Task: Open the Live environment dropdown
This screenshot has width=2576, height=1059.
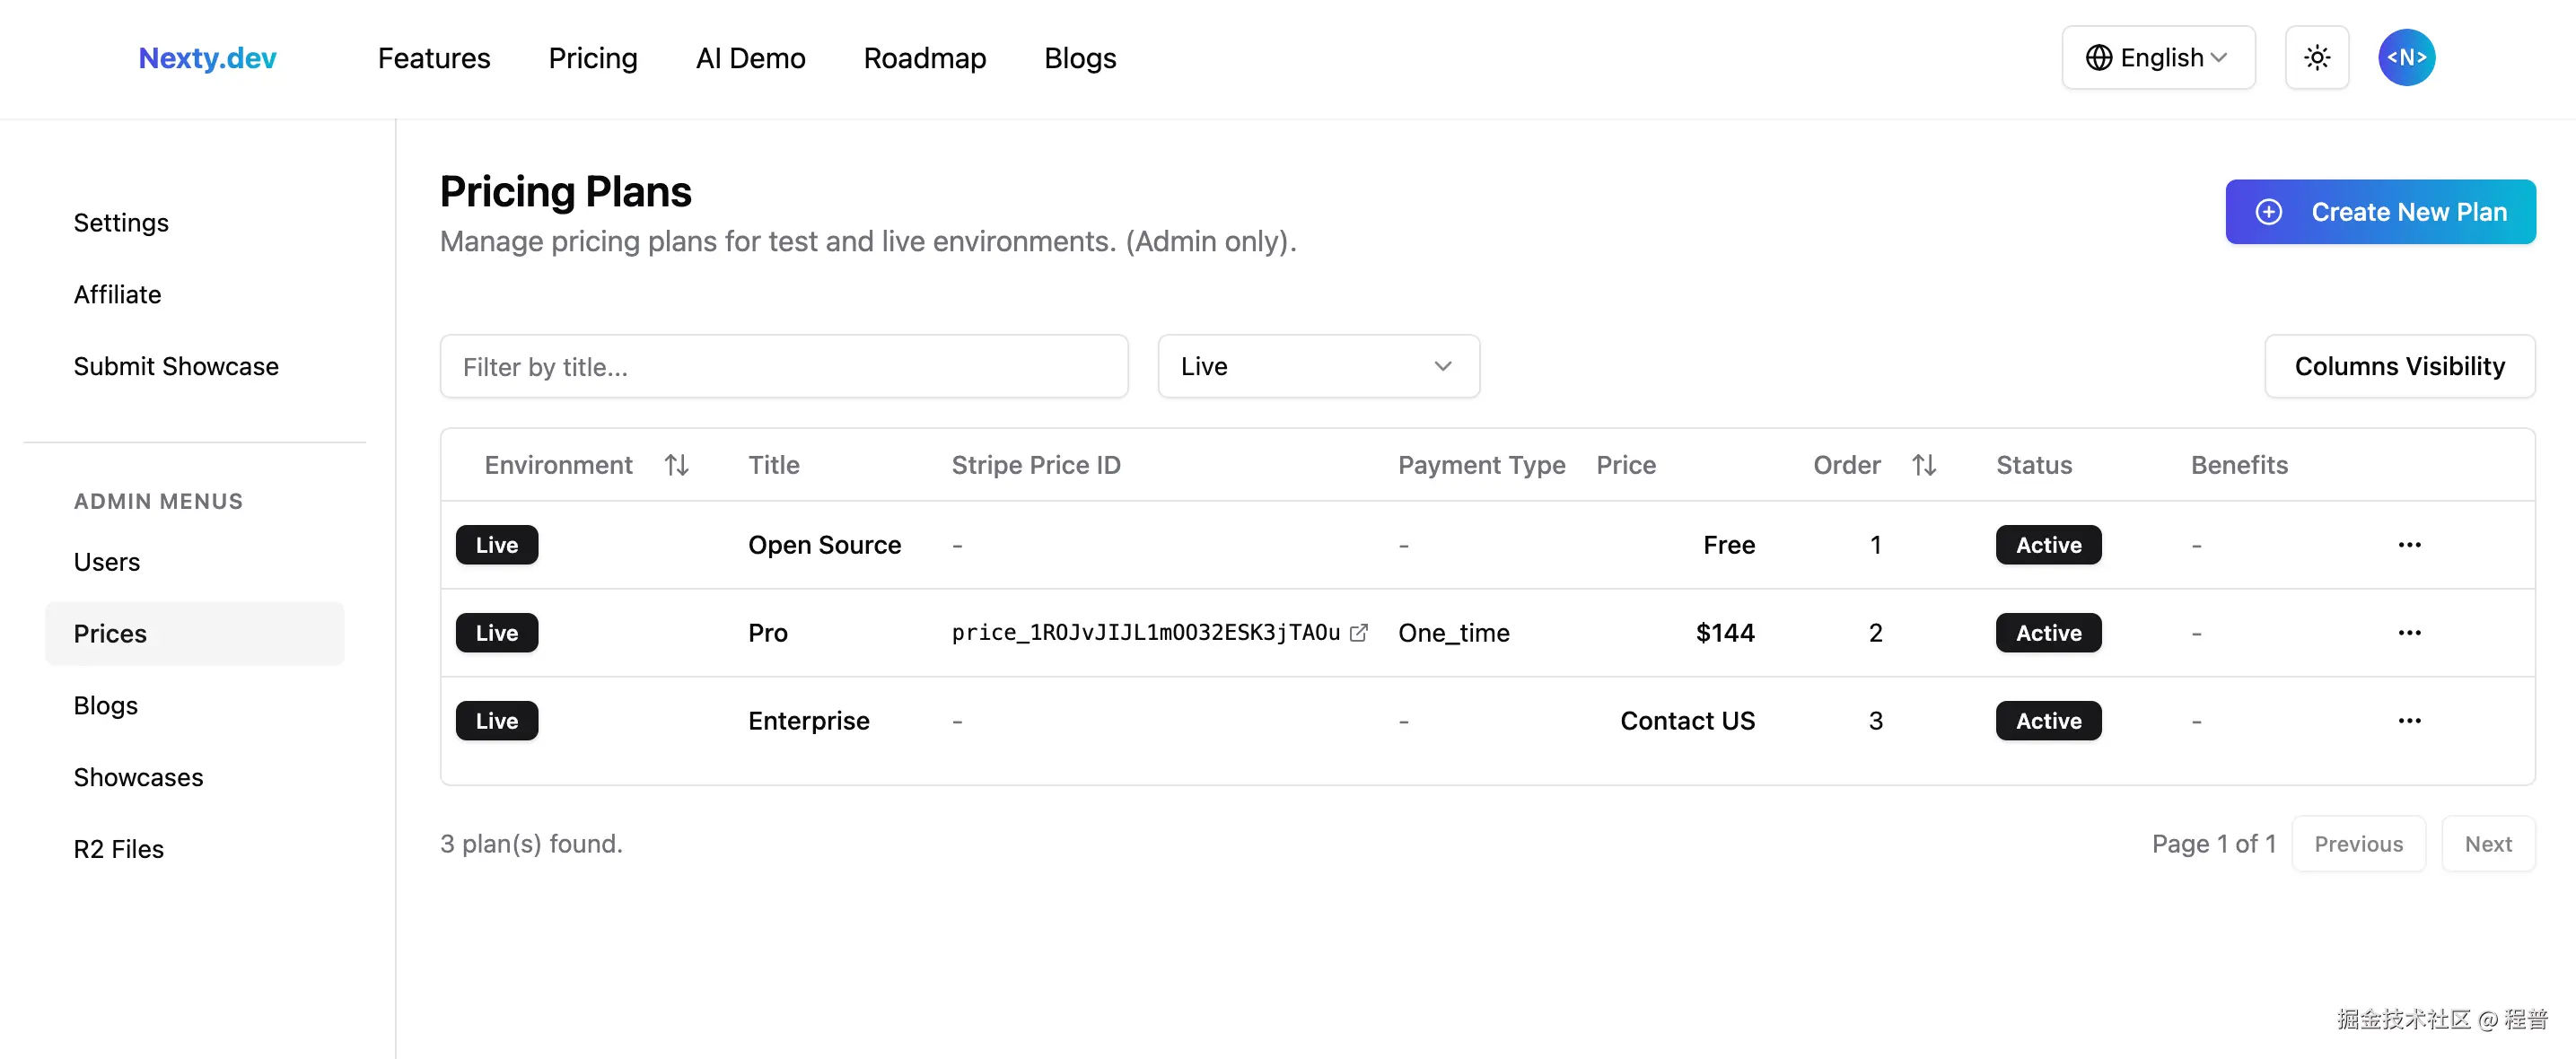Action: (x=1318, y=366)
